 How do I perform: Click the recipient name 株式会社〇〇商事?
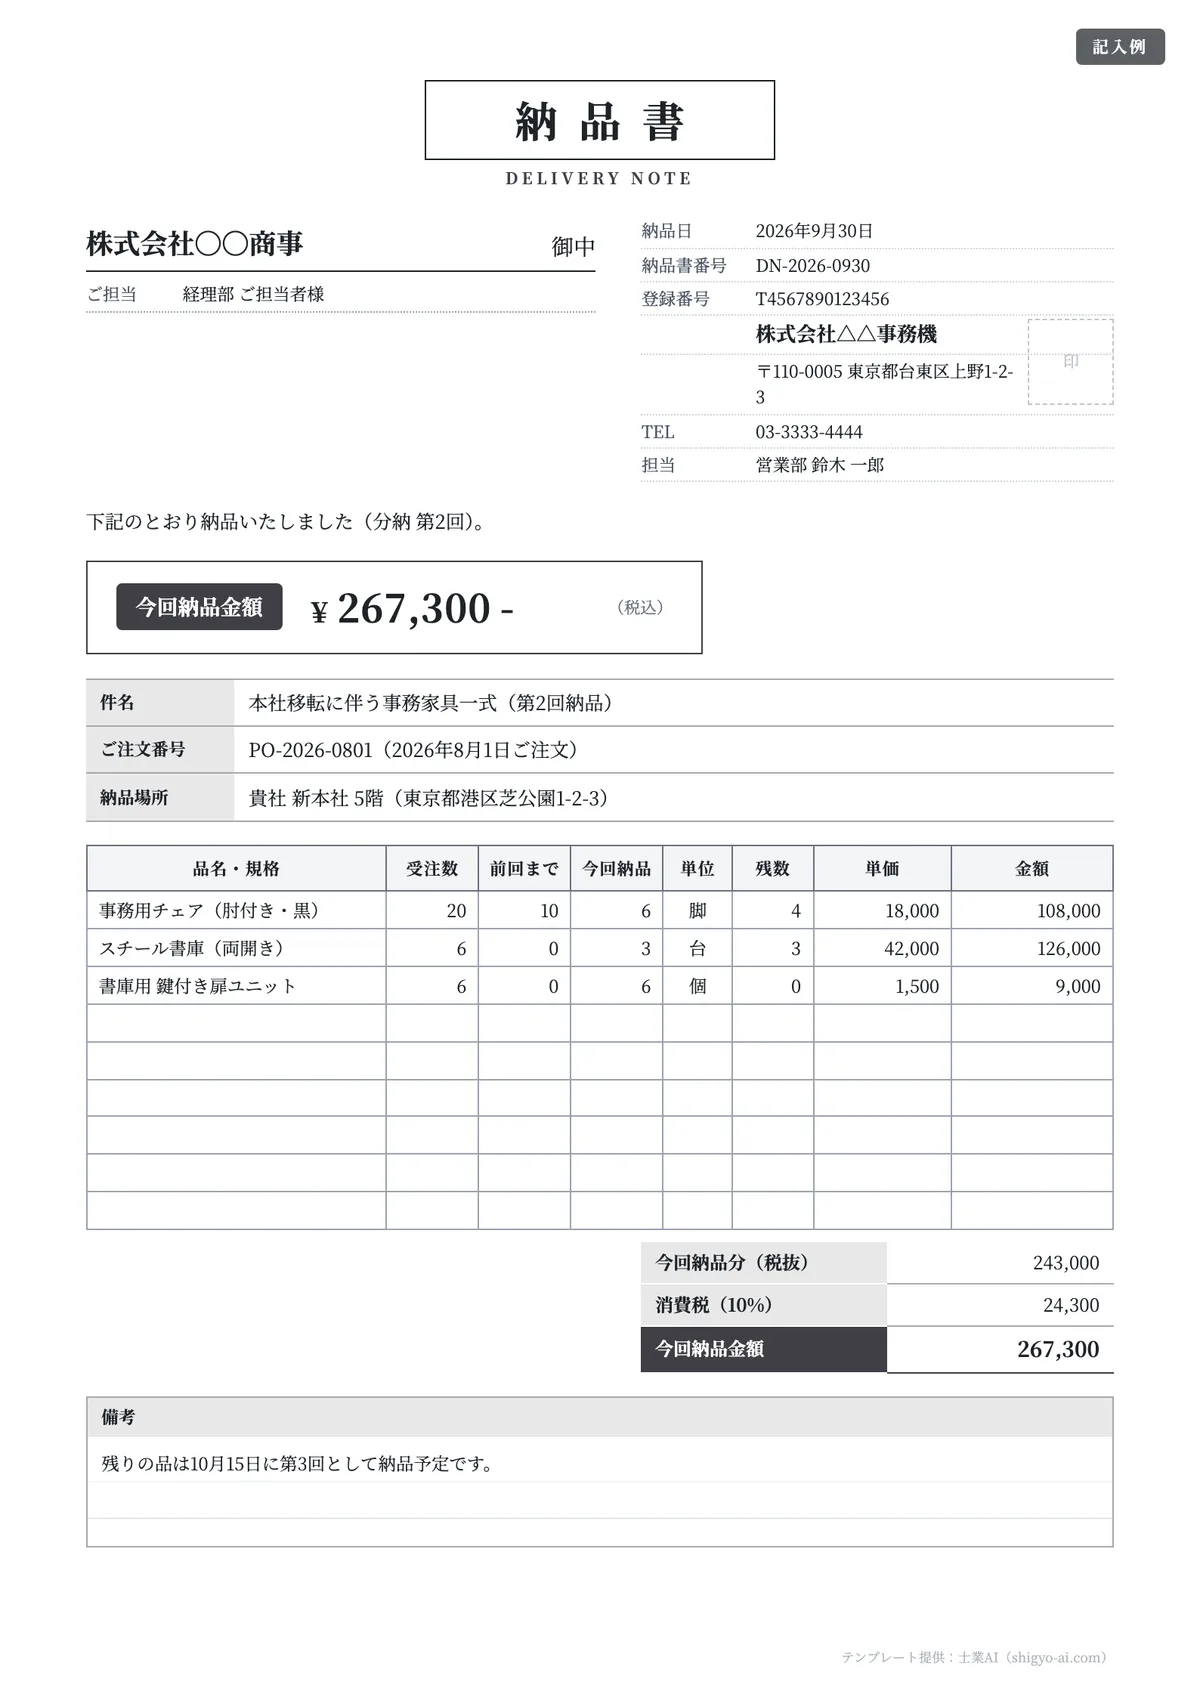[x=195, y=244]
